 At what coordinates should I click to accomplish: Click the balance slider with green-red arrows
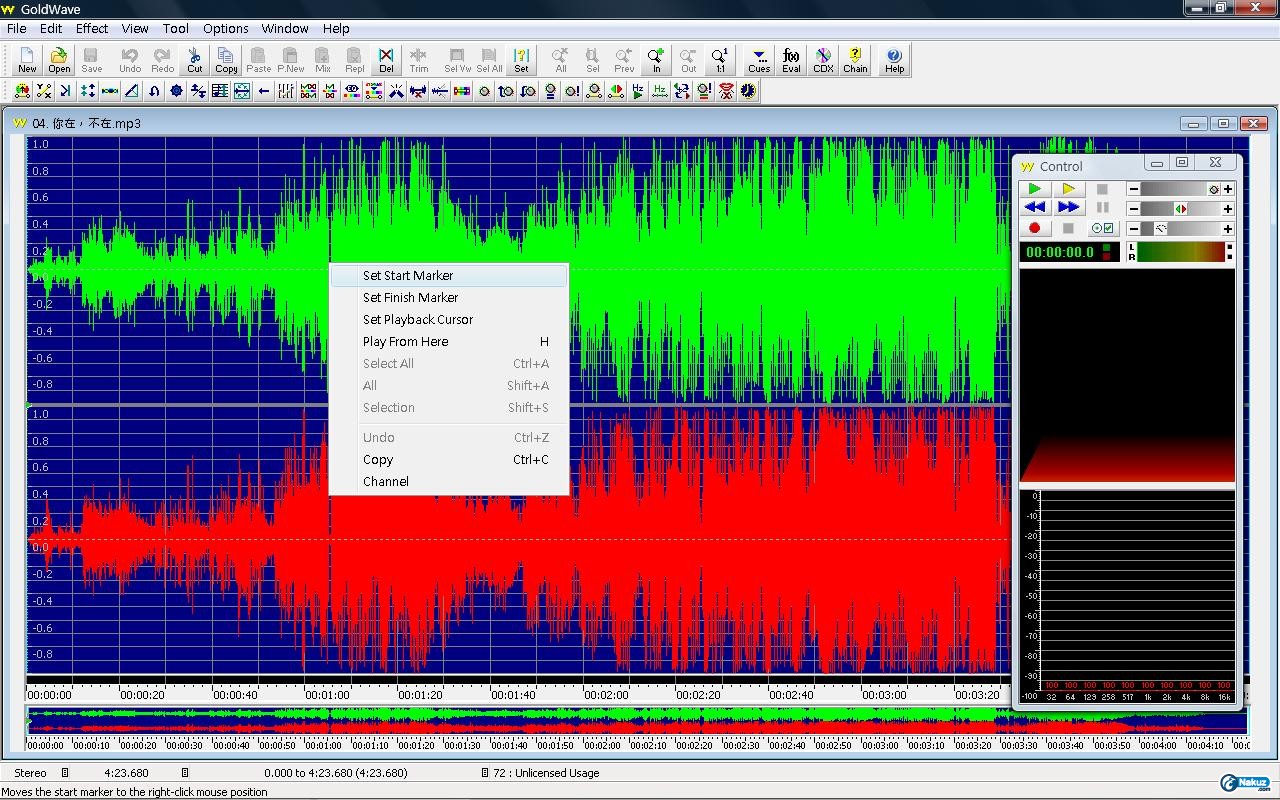pyautogui.click(x=1180, y=209)
